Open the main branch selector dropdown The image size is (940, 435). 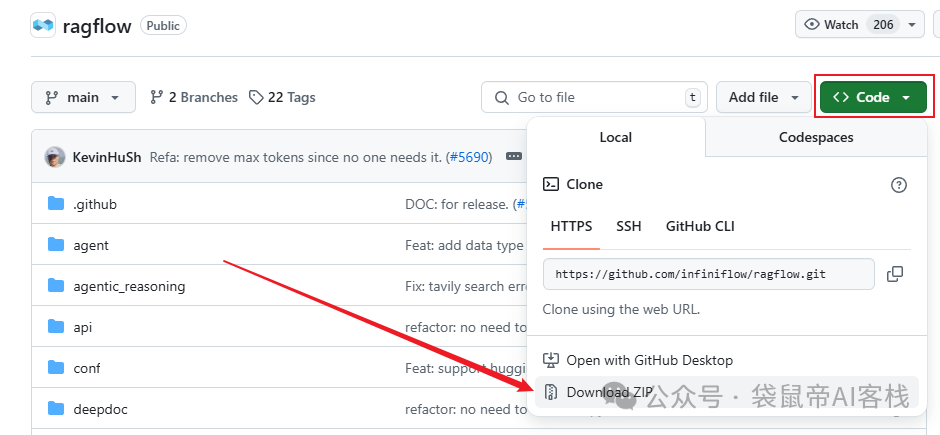click(x=83, y=97)
